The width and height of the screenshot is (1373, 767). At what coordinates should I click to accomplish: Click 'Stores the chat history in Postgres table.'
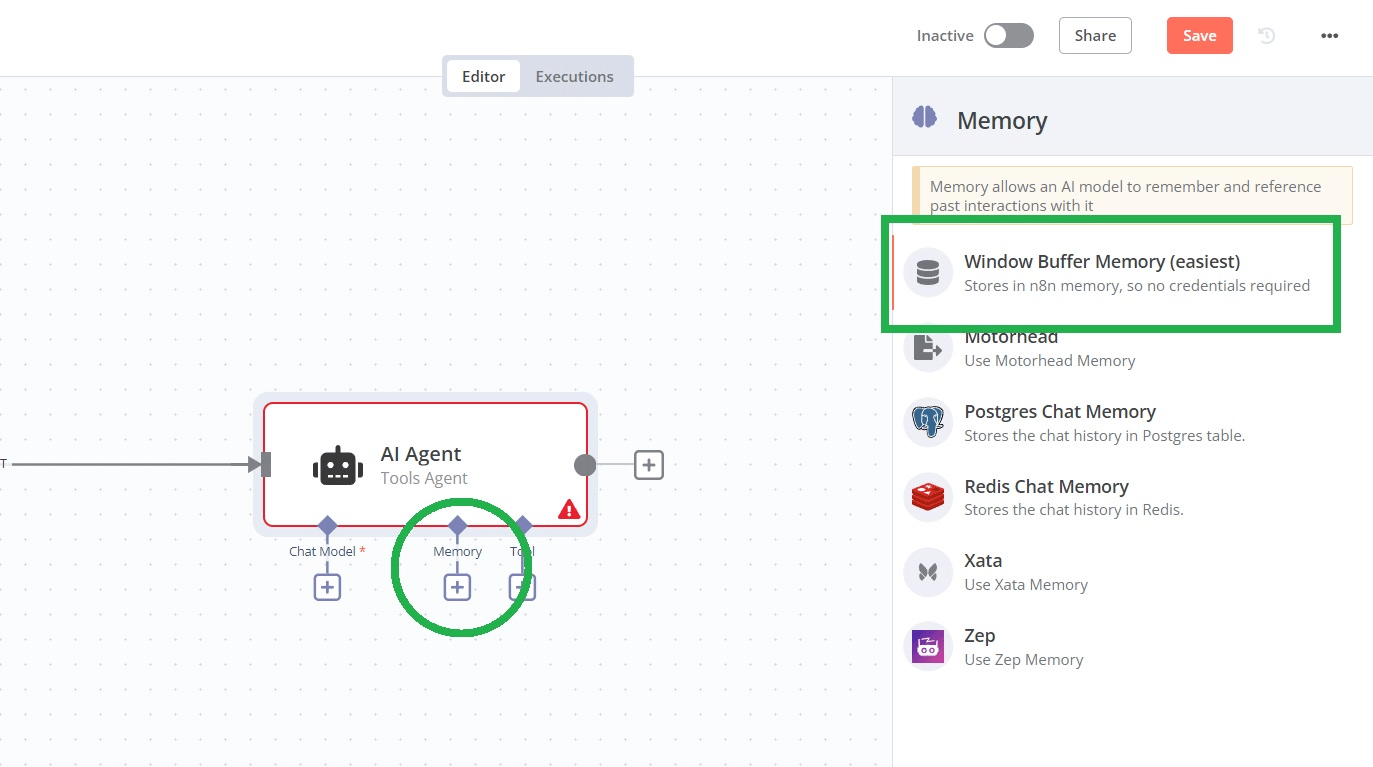(1104, 436)
